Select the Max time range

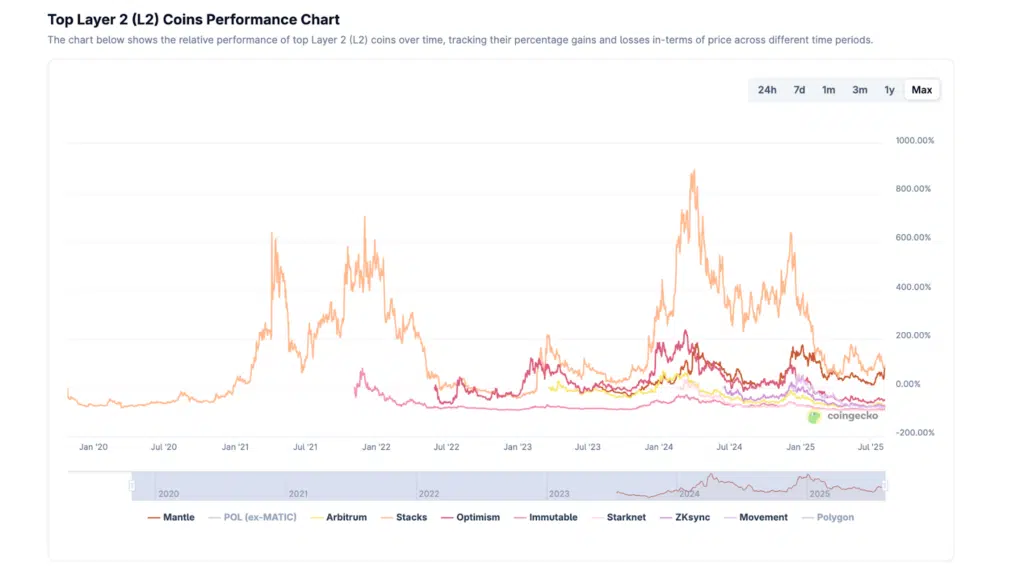(921, 90)
